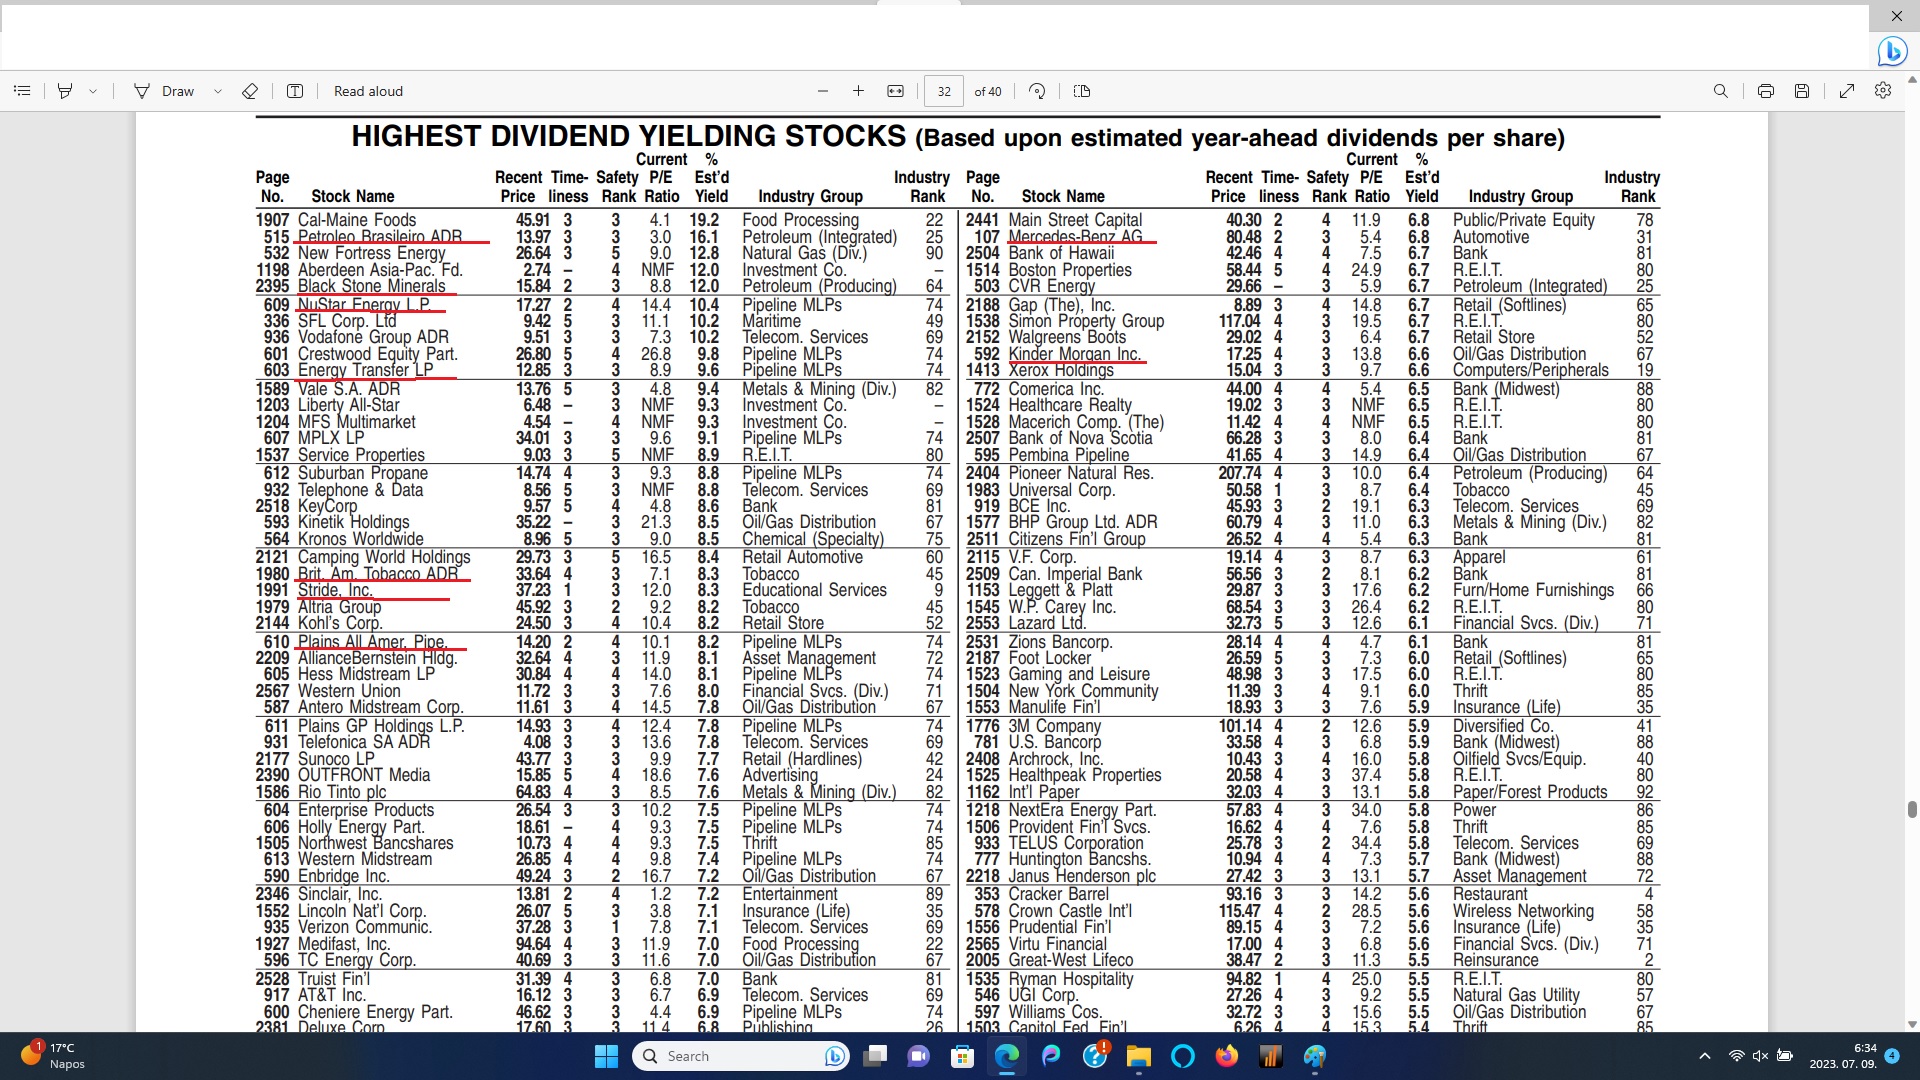
Task: Open the Paint app on taskbar
Action: click(1315, 1056)
